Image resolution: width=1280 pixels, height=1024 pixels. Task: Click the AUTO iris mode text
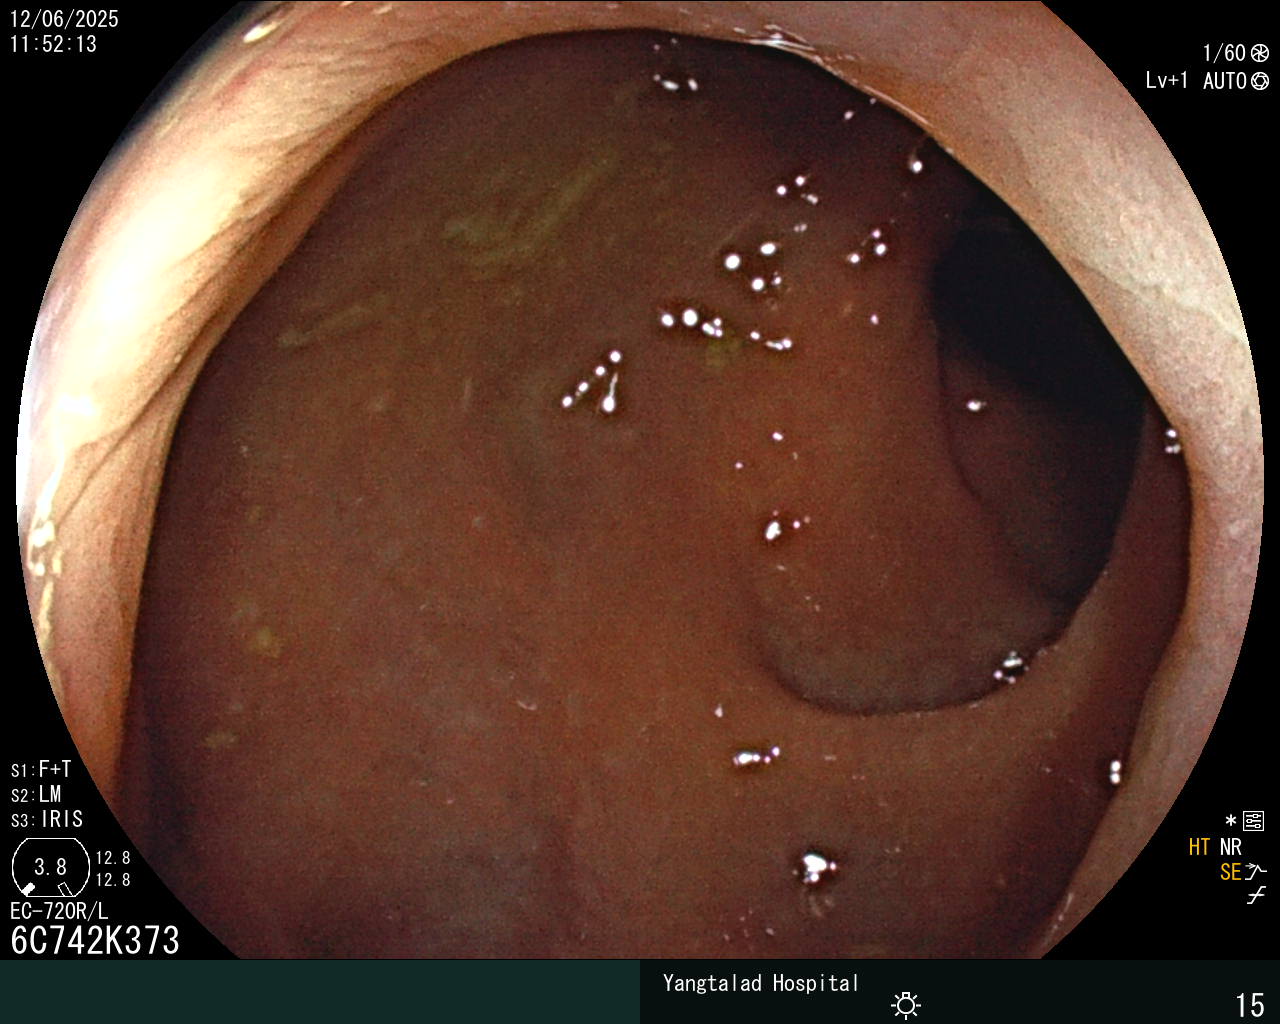[1224, 81]
